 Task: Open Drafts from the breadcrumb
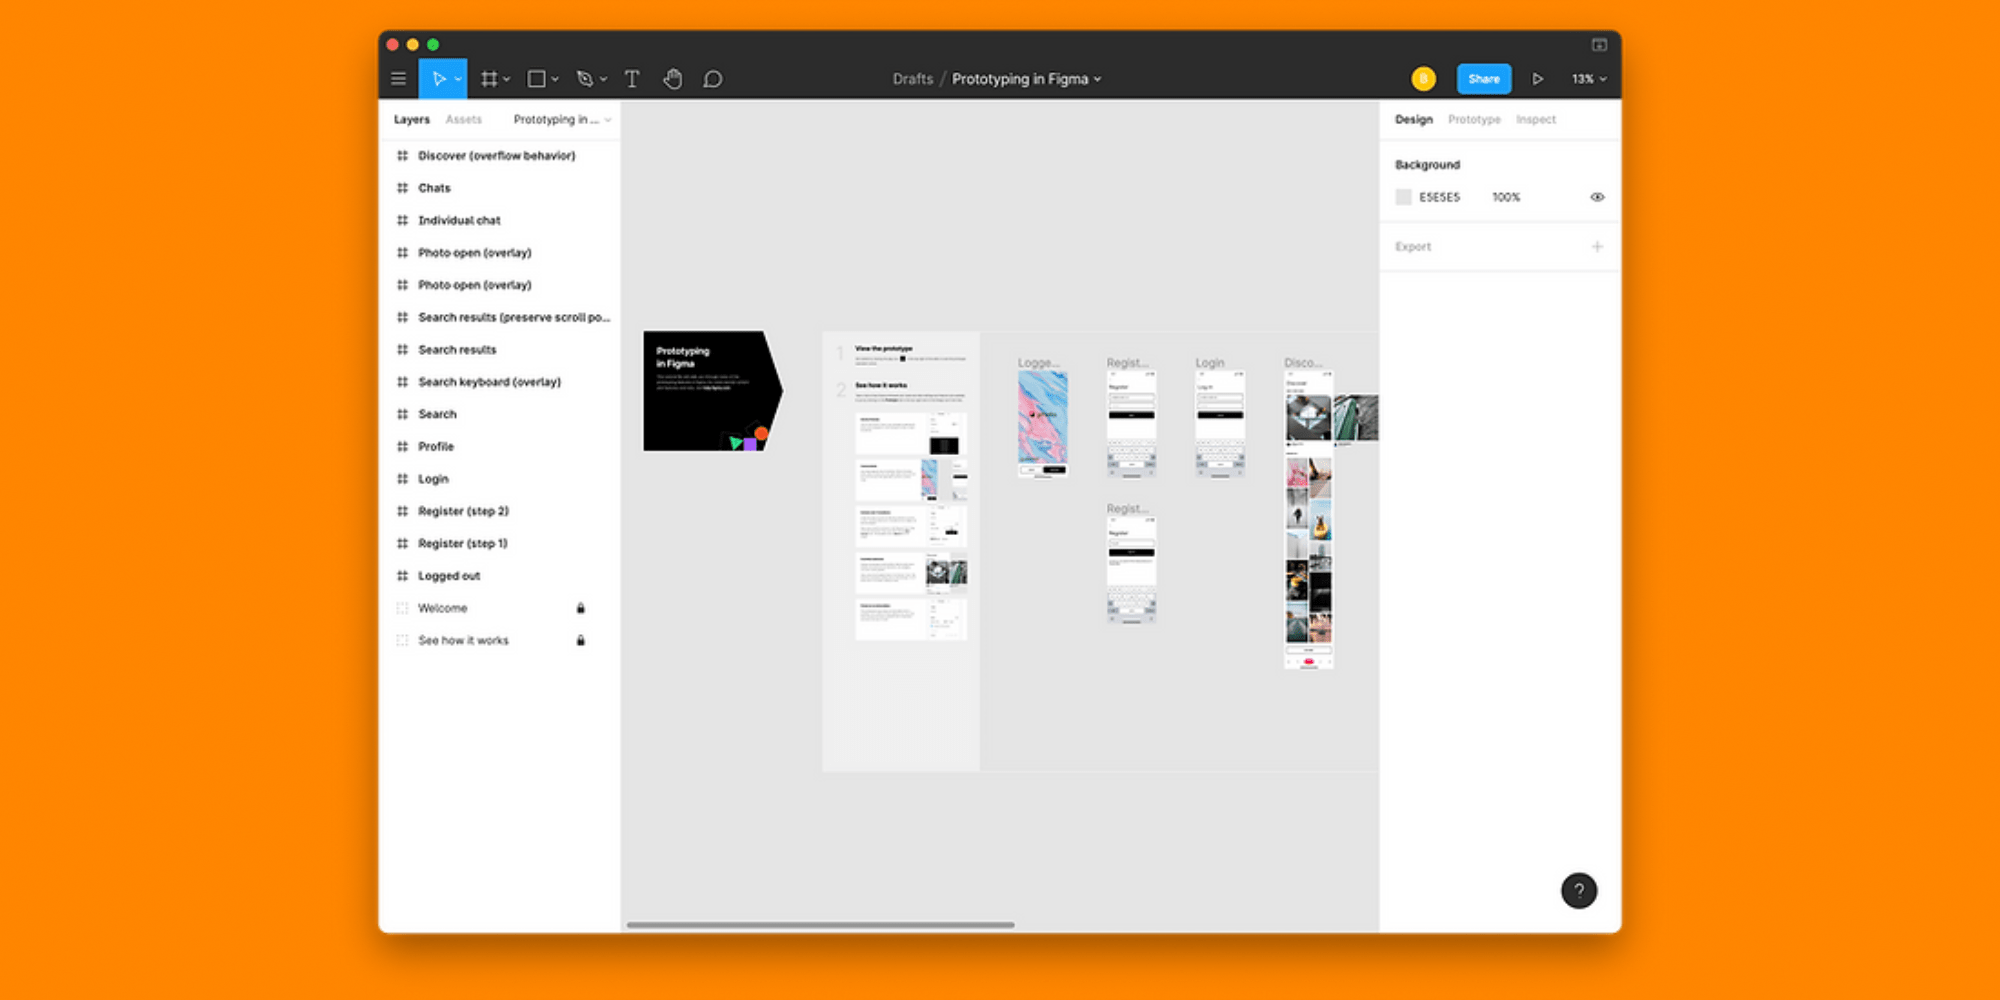(x=911, y=78)
